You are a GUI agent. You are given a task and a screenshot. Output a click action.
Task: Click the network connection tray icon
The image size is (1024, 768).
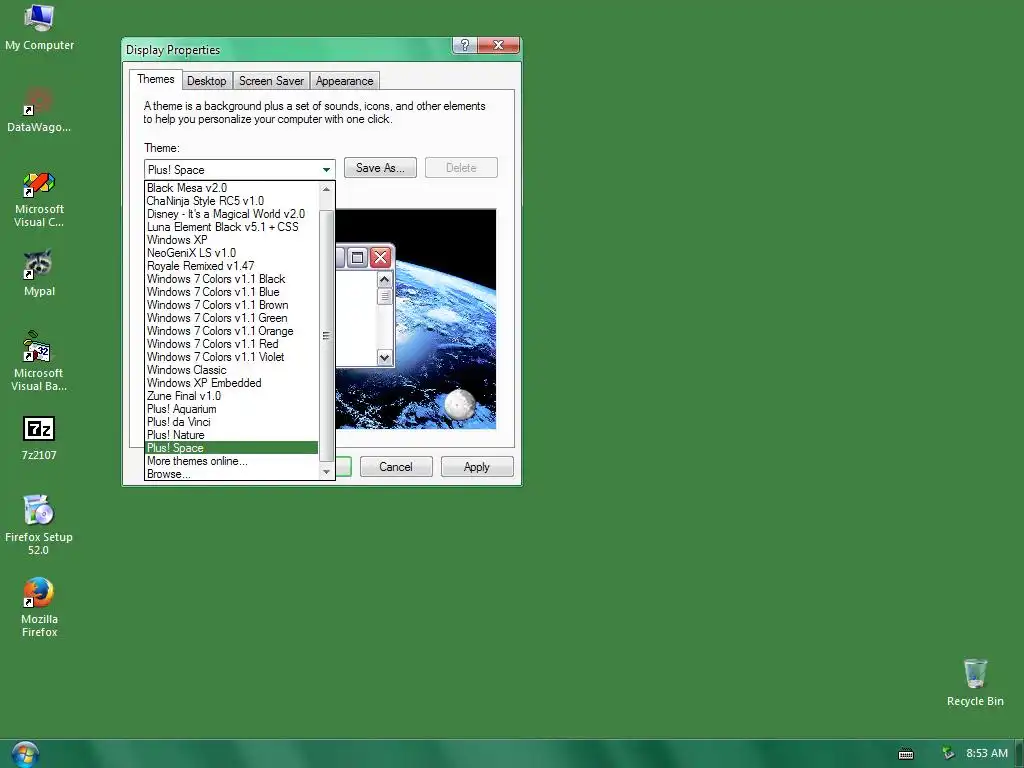(948, 753)
